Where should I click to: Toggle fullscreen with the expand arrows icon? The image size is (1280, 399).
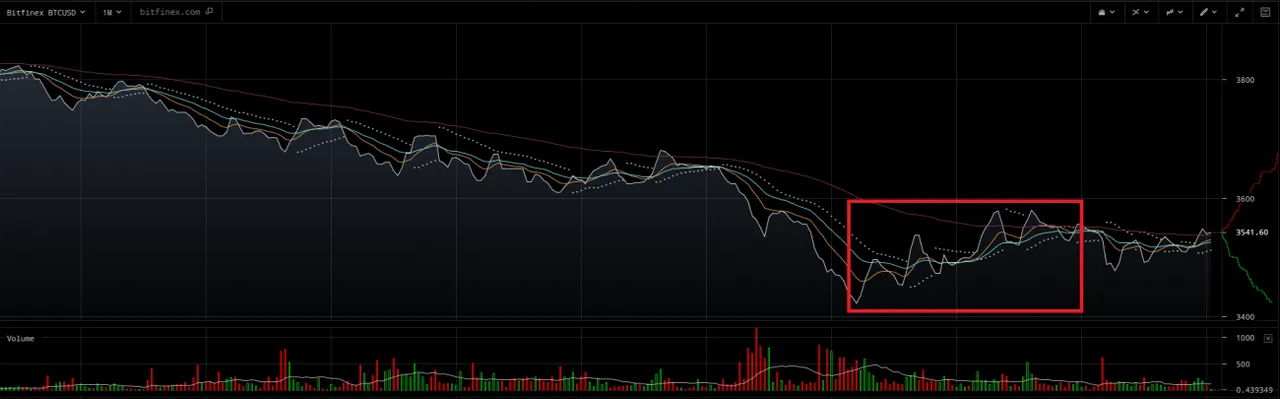click(x=1240, y=12)
